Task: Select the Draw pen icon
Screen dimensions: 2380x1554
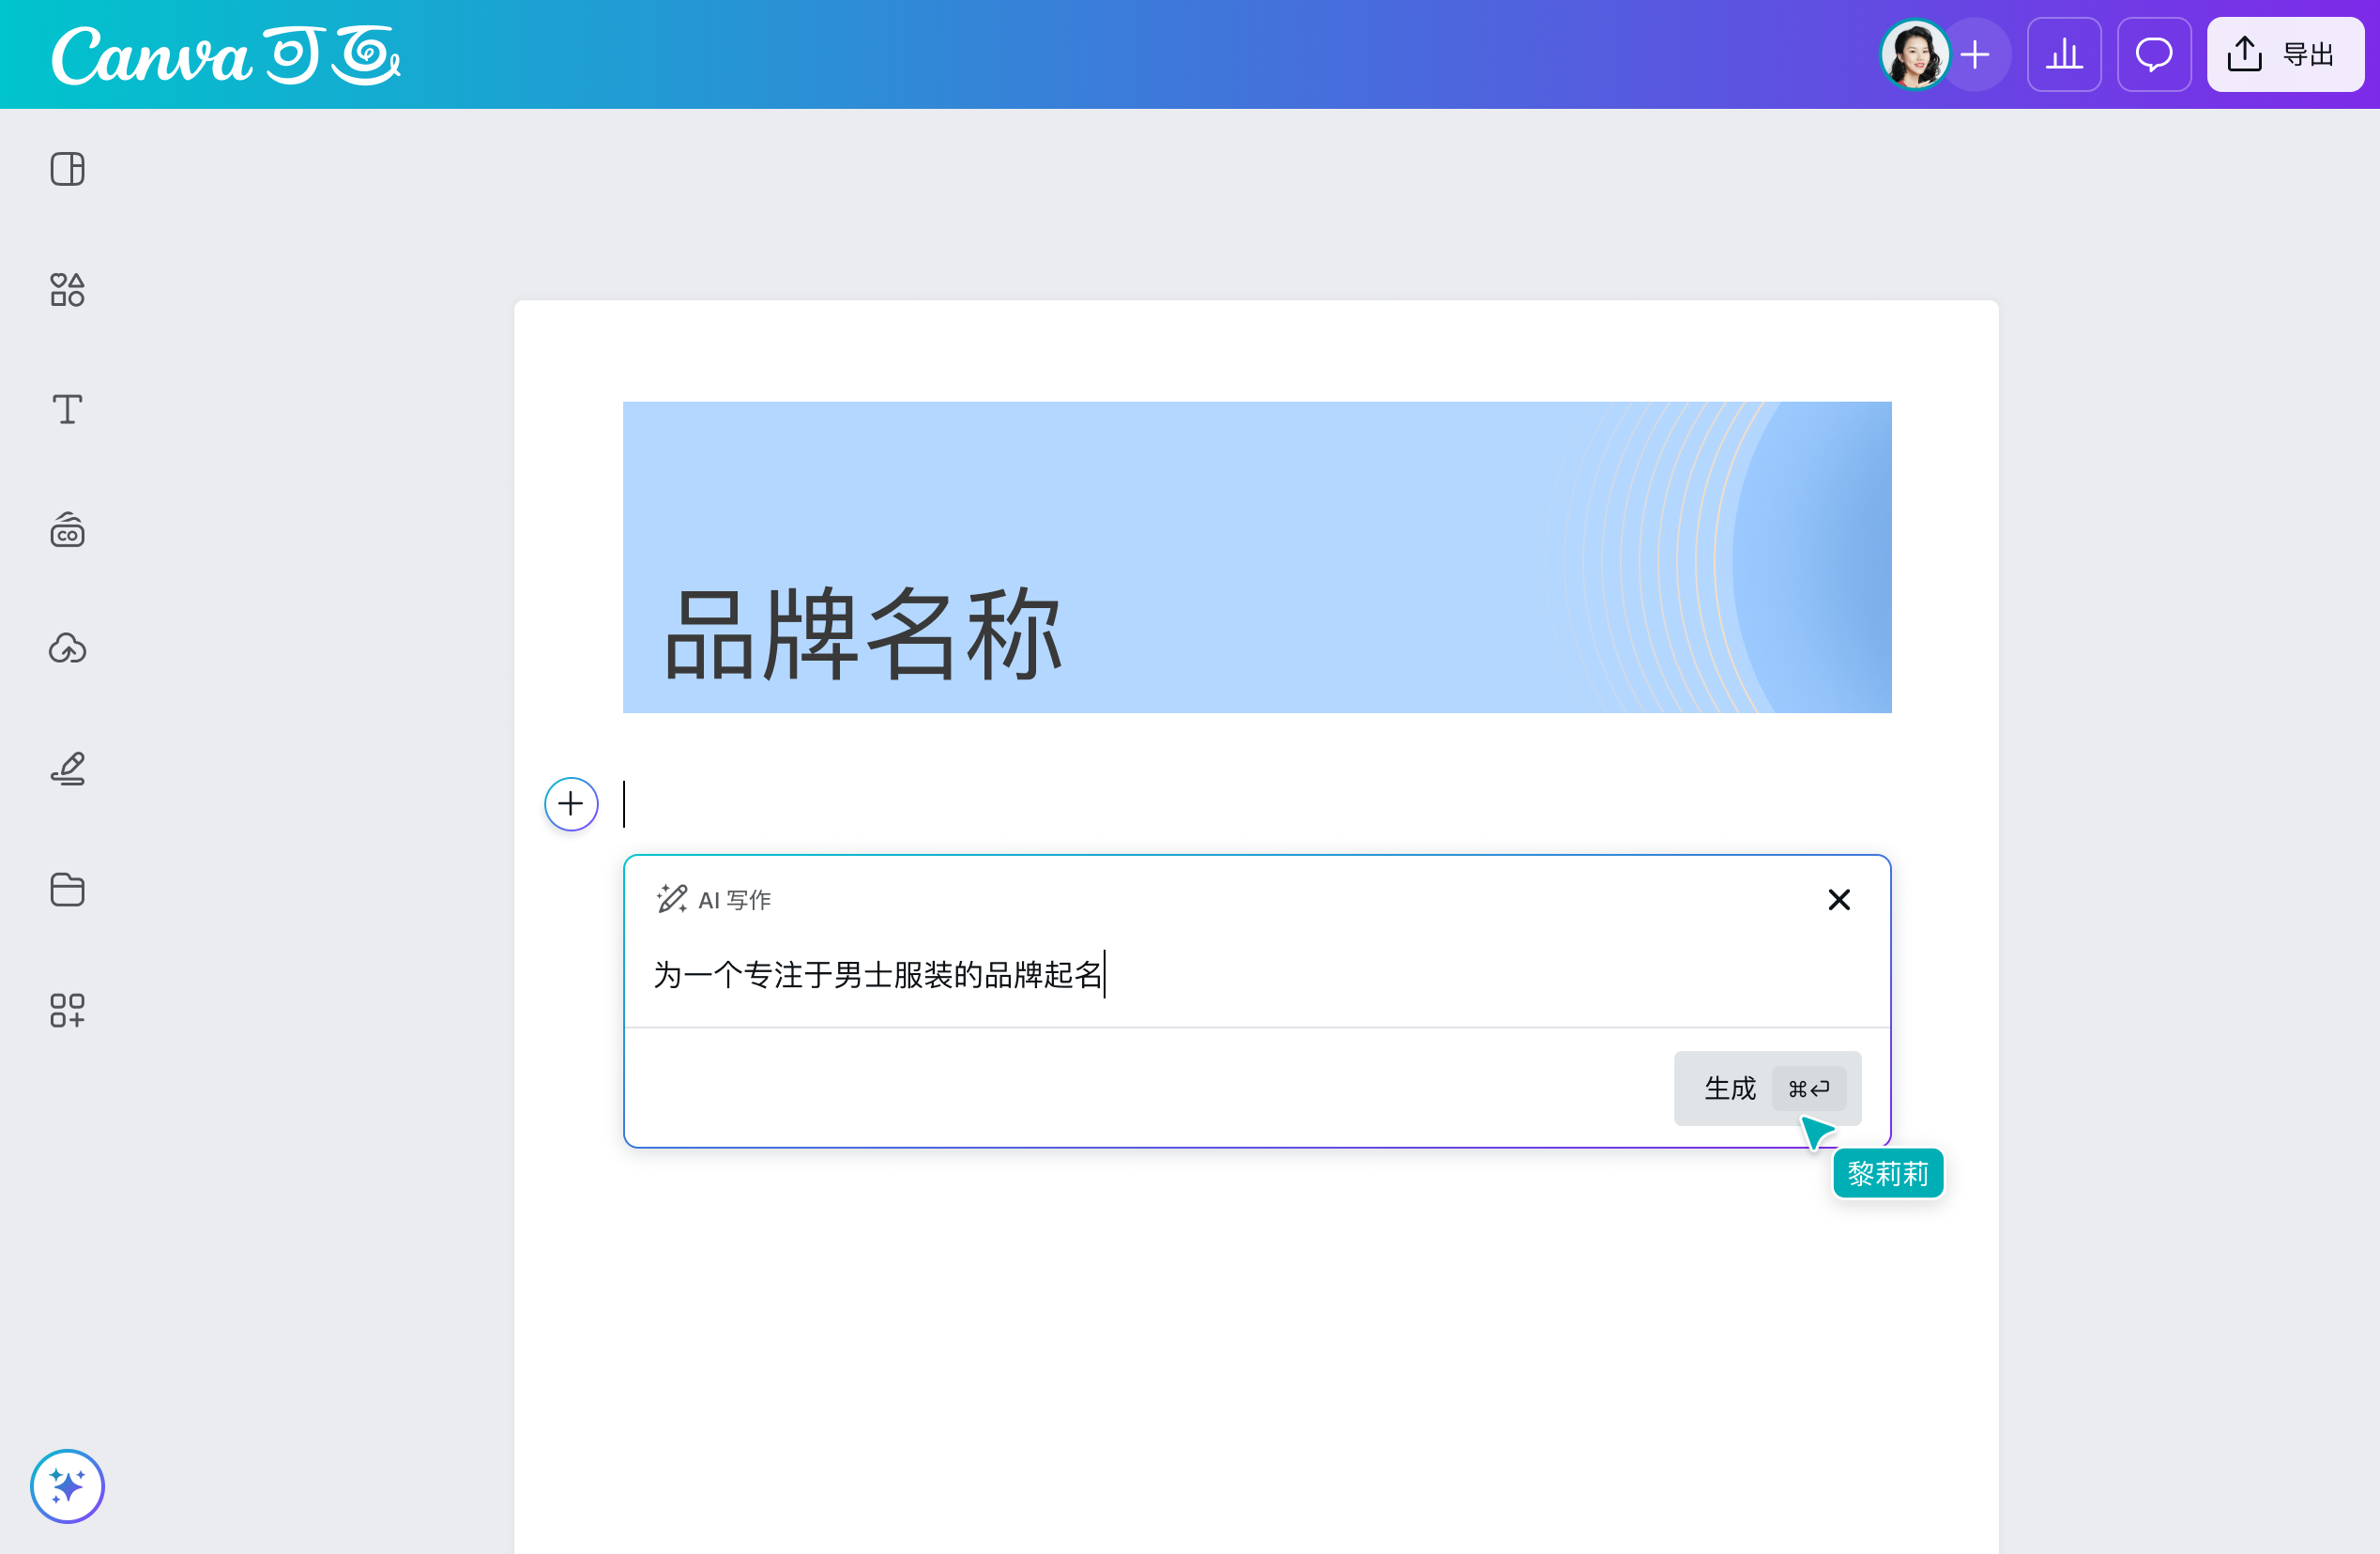Action: tap(67, 769)
